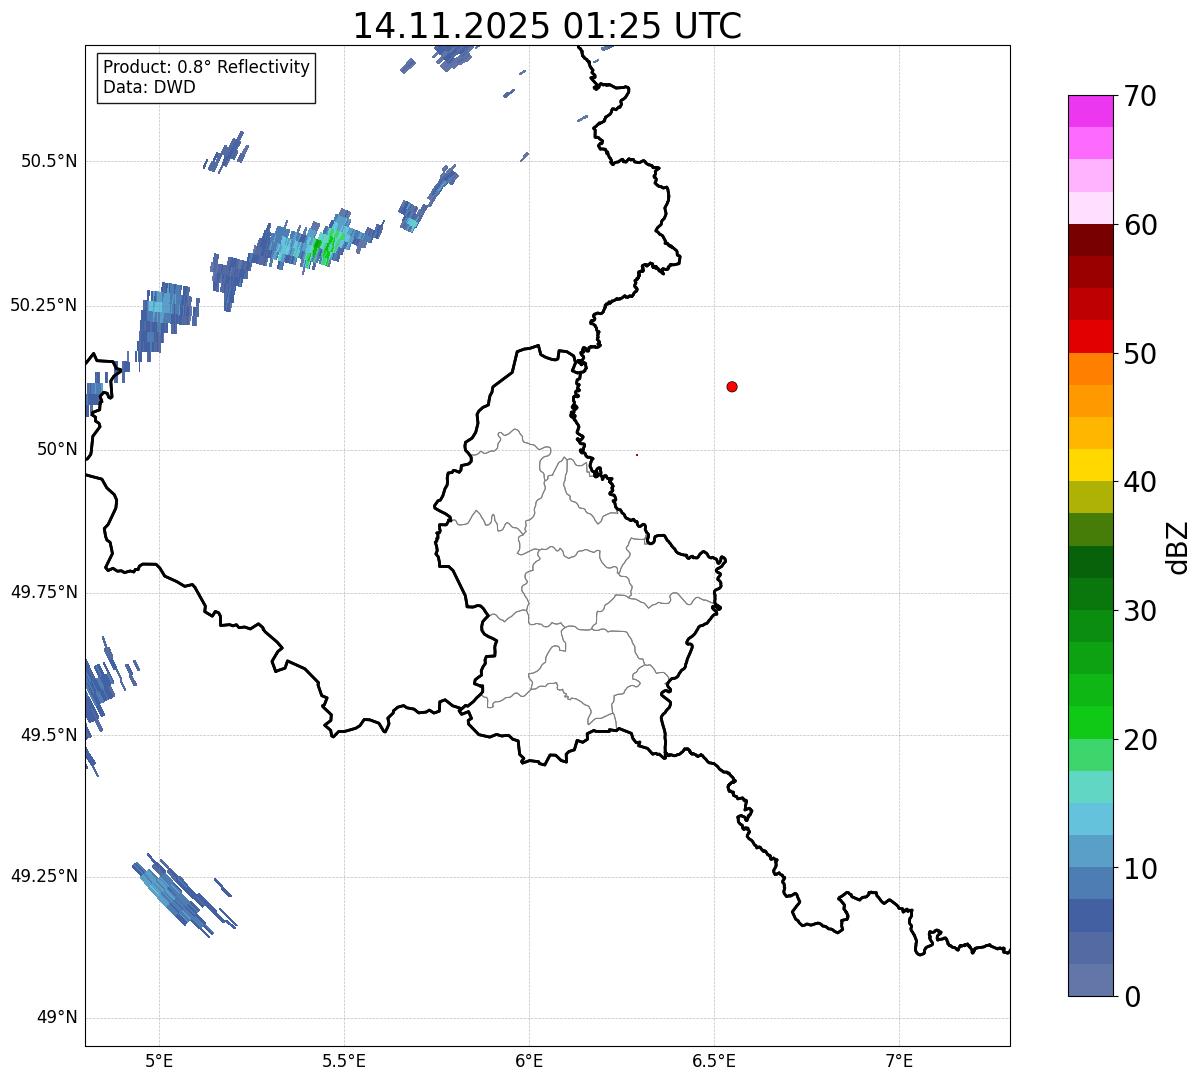The width and height of the screenshot is (1202, 1081).
Task: Click the 'Product: 0.8° Reflectivity' label
Action: click(207, 67)
